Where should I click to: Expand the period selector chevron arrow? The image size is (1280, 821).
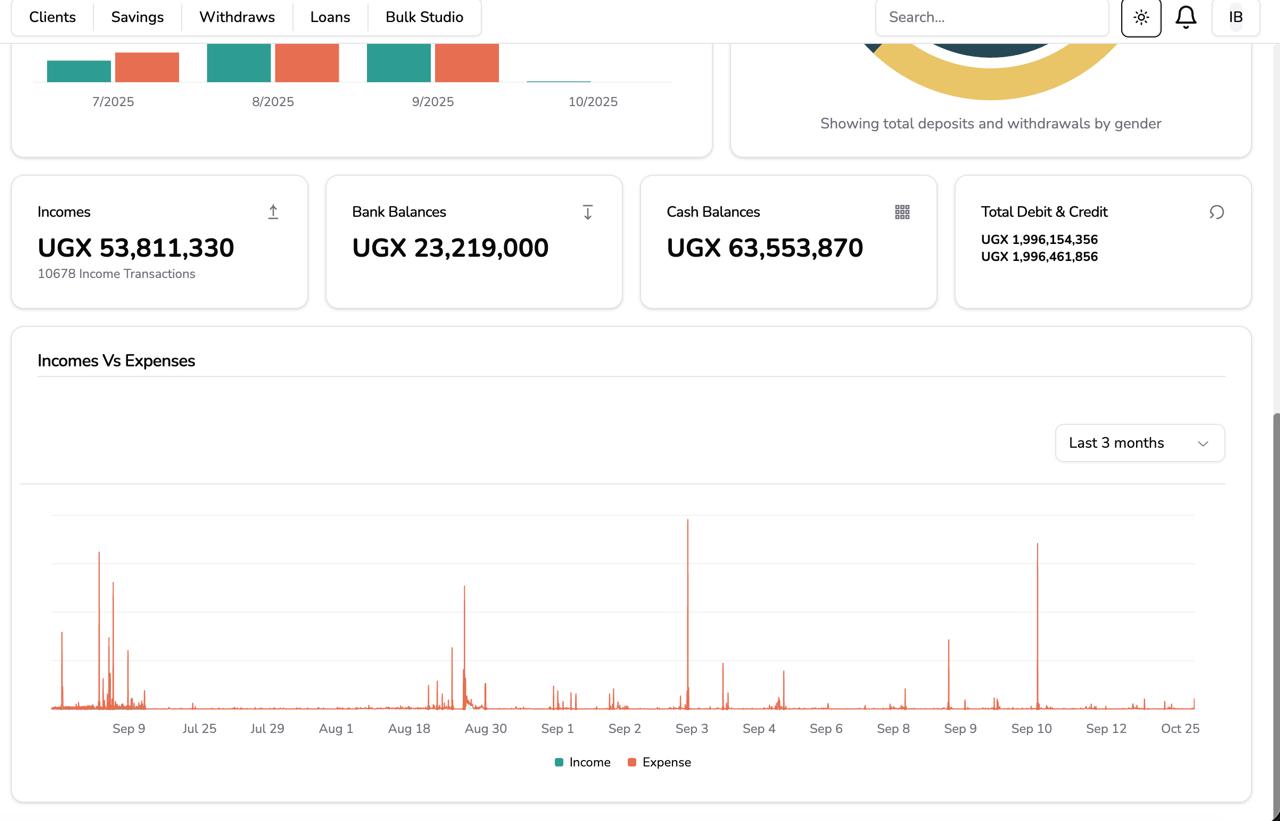point(1203,443)
